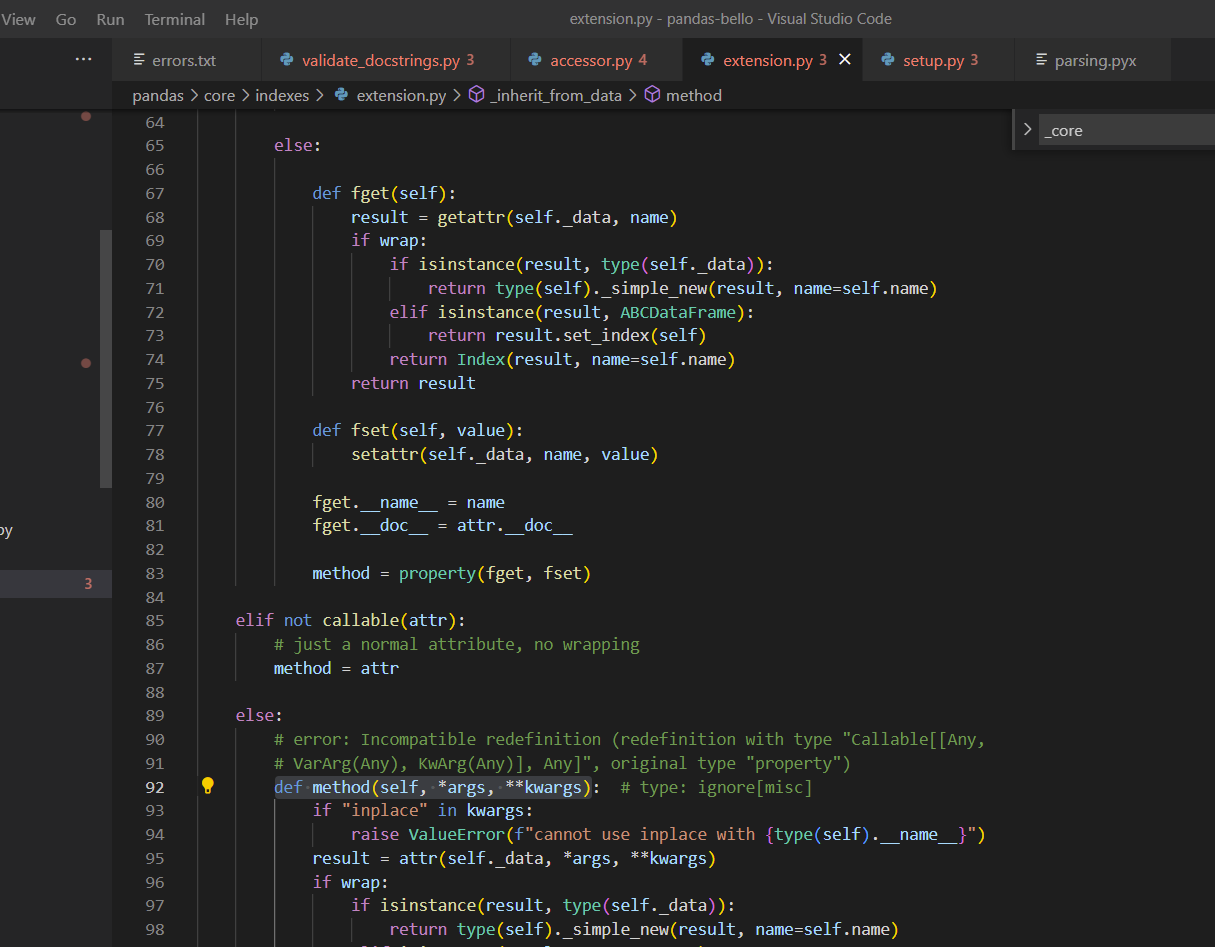Click cube symbol icon before _inherit_from_data breadcrumb

(x=476, y=95)
